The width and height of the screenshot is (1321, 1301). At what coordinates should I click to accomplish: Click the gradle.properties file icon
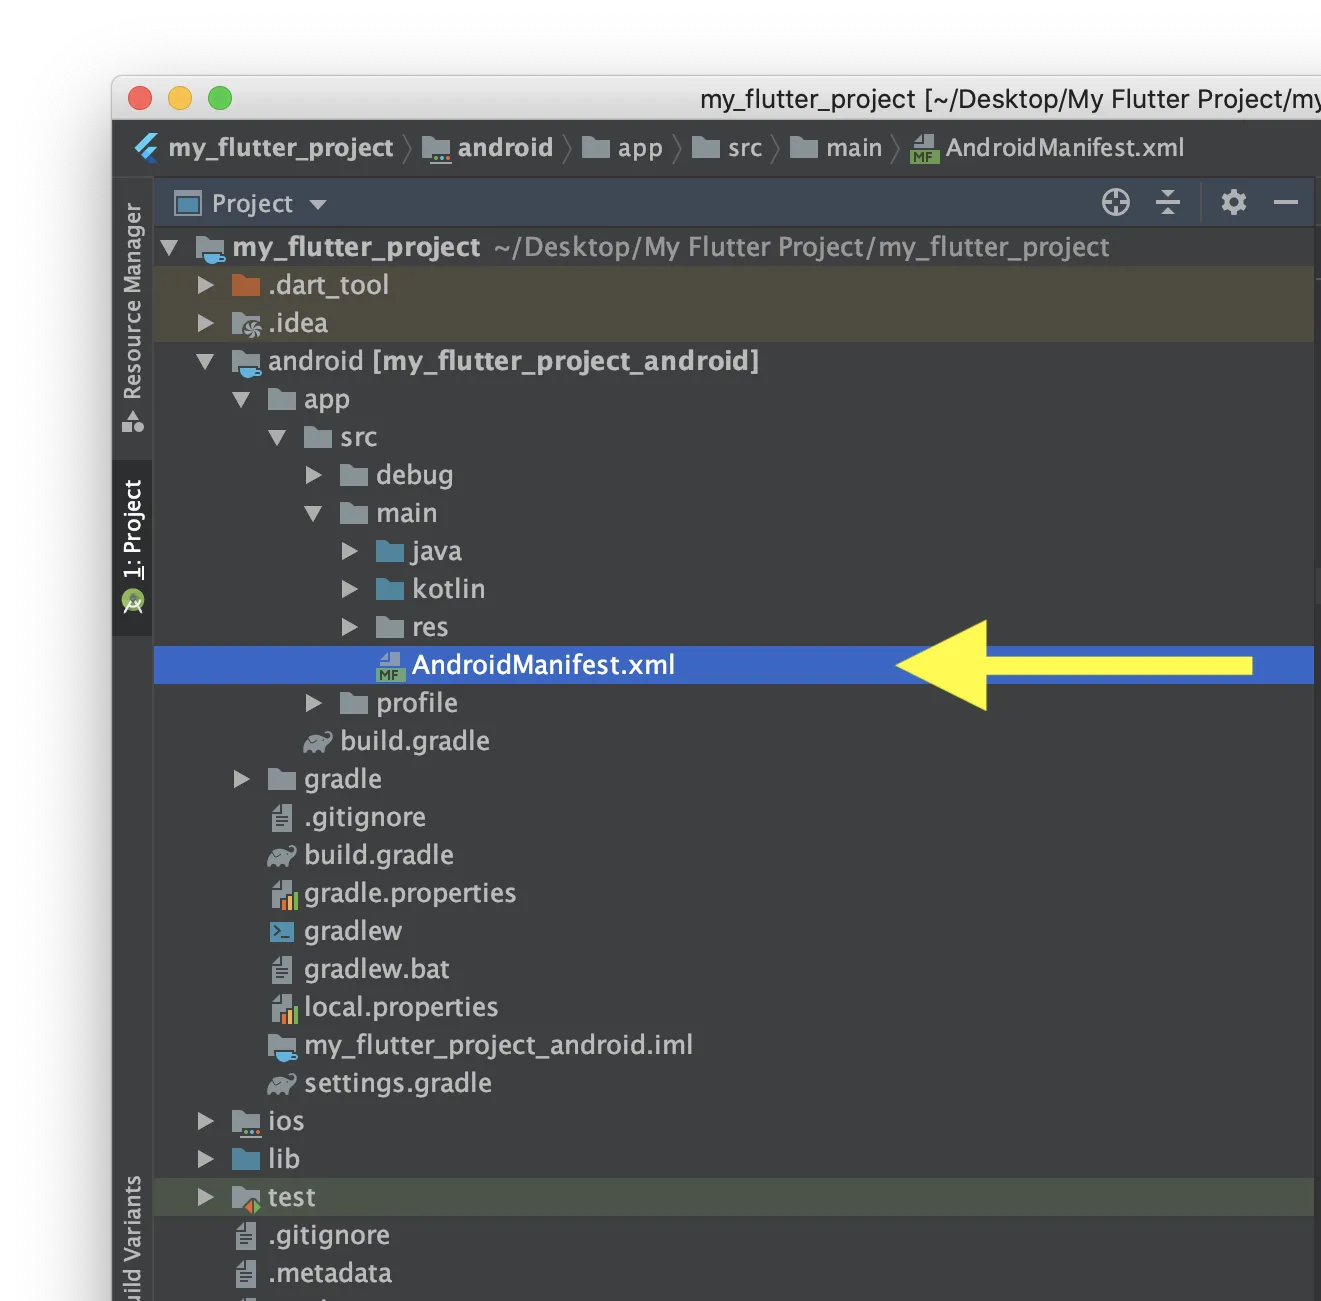(x=285, y=894)
